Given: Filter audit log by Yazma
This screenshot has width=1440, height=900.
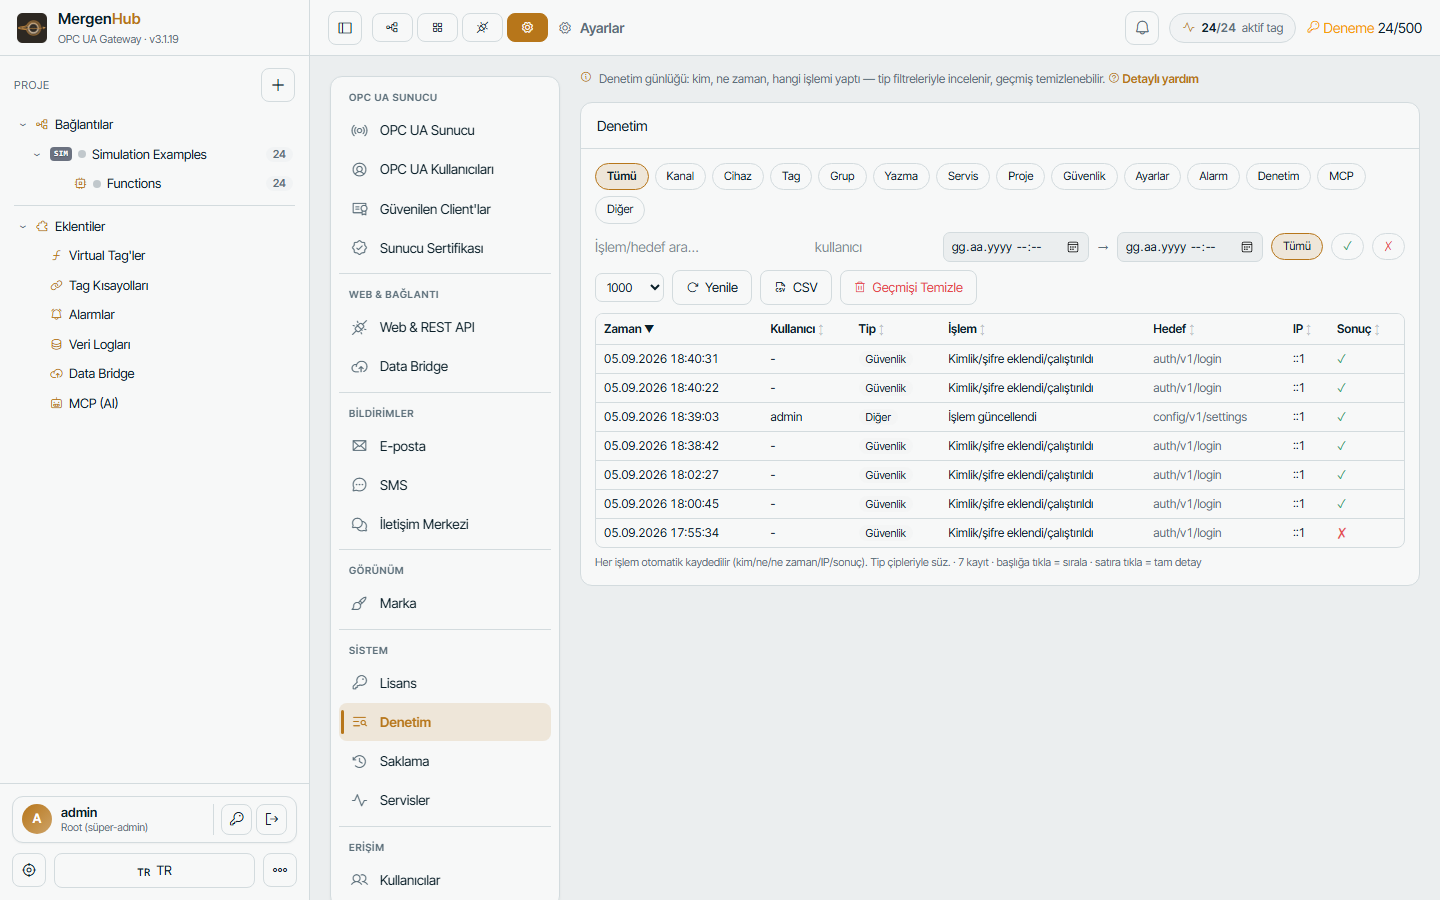Looking at the screenshot, I should 901,176.
